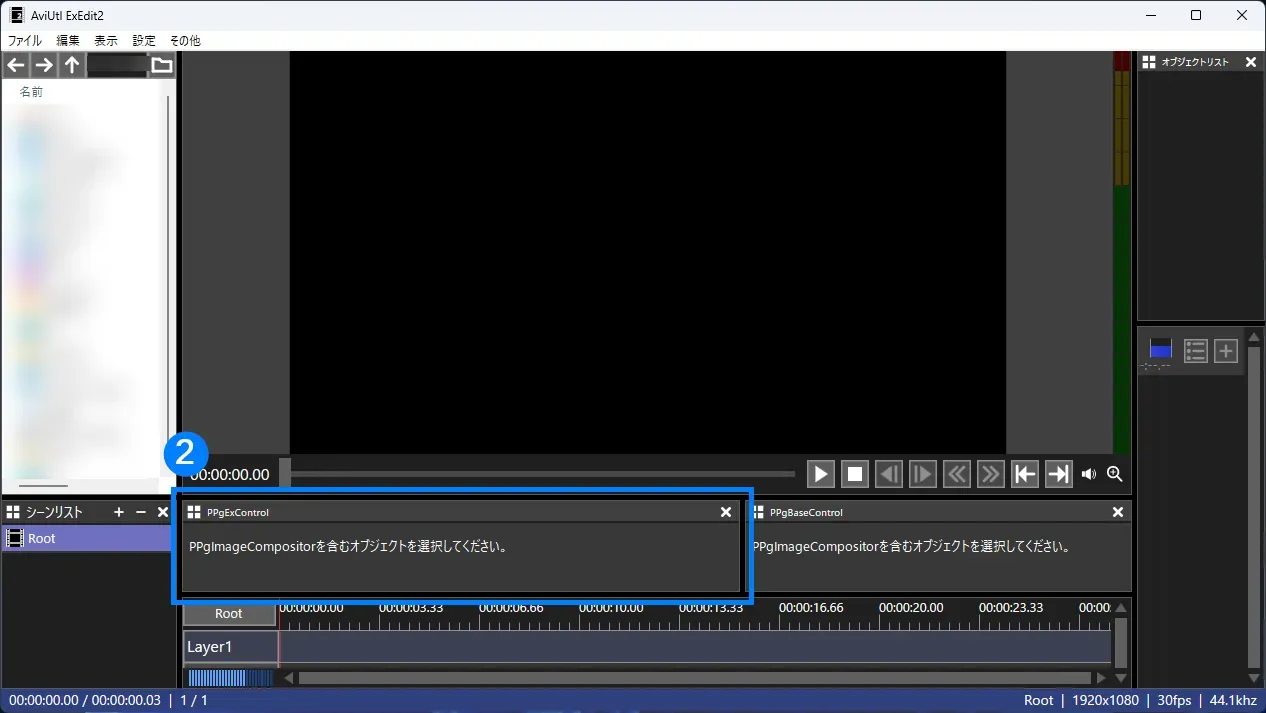Go up one folder level
The width and height of the screenshot is (1266, 713).
(72, 65)
